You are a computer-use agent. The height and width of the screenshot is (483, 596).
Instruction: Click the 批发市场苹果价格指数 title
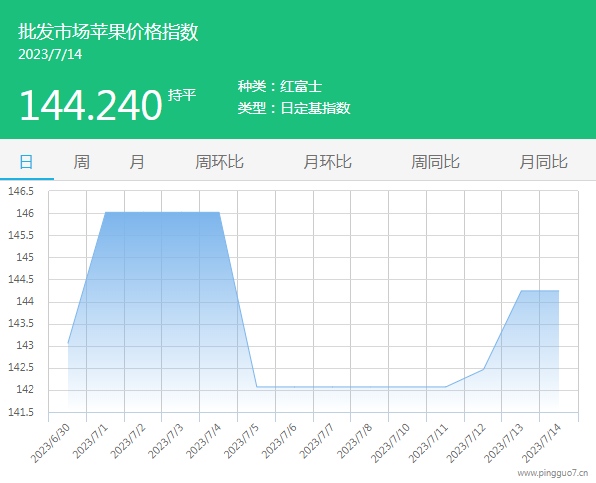coord(108,32)
